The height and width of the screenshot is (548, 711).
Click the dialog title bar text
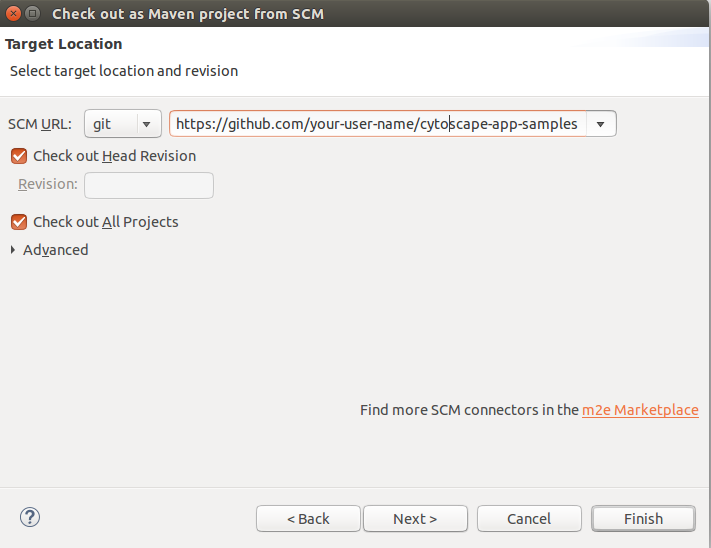[x=187, y=14]
